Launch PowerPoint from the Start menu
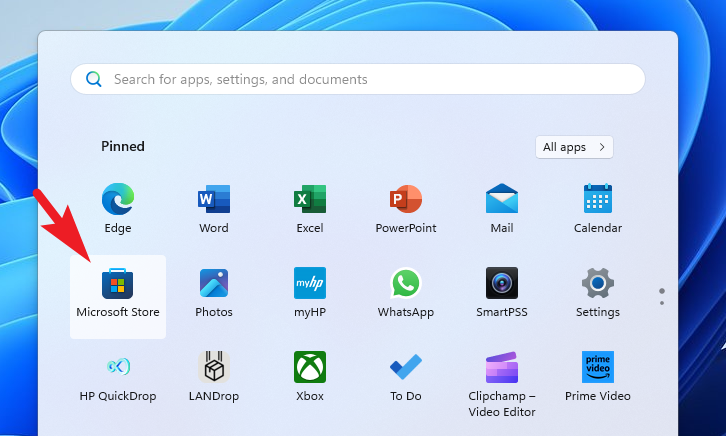 tap(406, 208)
